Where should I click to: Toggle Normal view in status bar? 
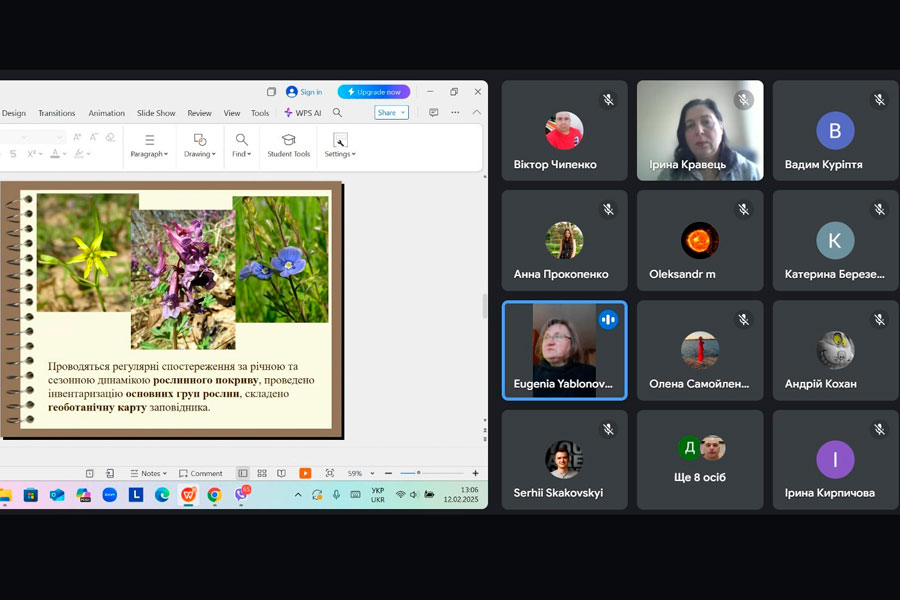tap(243, 473)
